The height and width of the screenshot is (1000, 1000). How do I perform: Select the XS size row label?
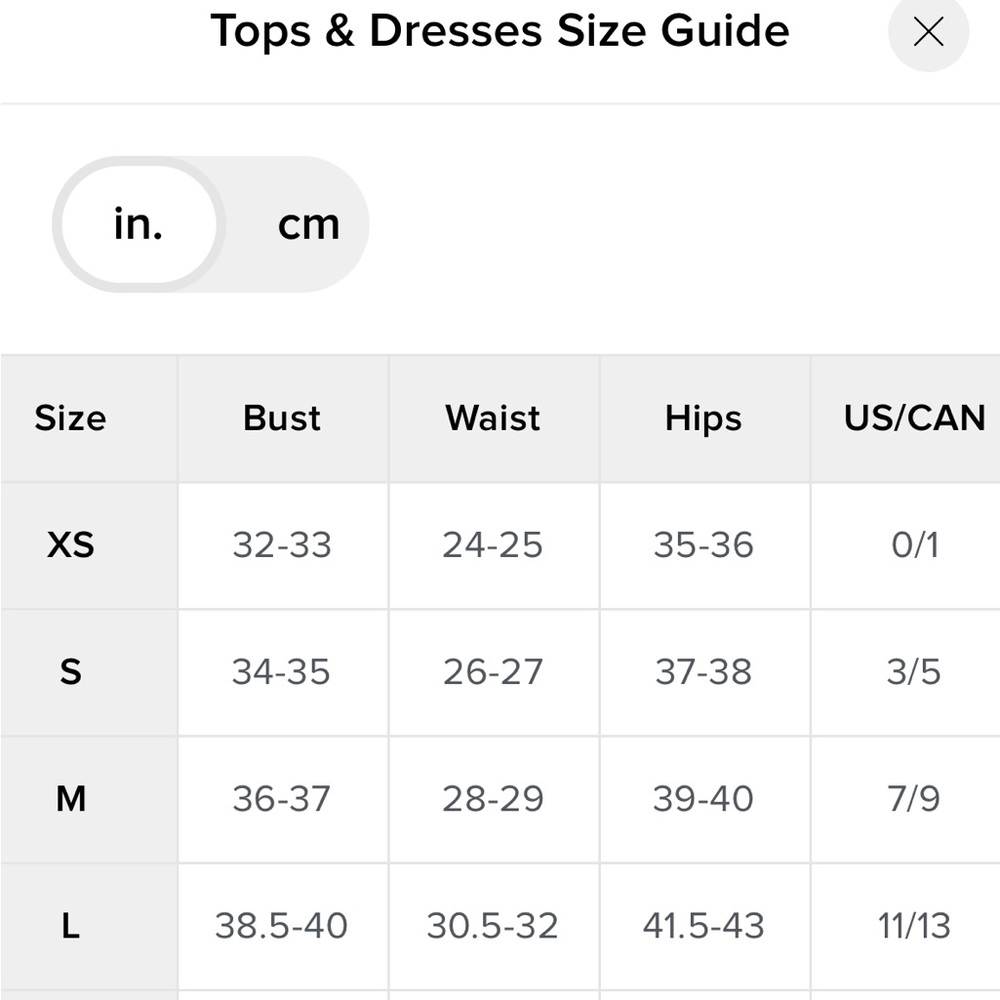coord(70,545)
